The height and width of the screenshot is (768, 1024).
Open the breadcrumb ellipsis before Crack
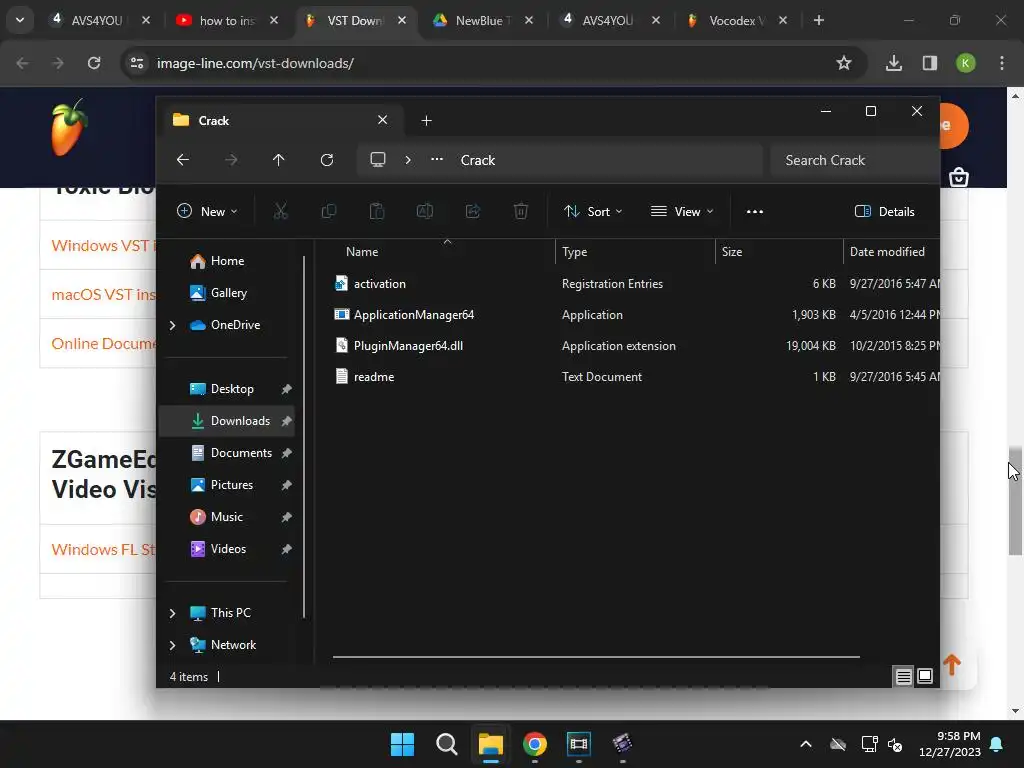(437, 159)
